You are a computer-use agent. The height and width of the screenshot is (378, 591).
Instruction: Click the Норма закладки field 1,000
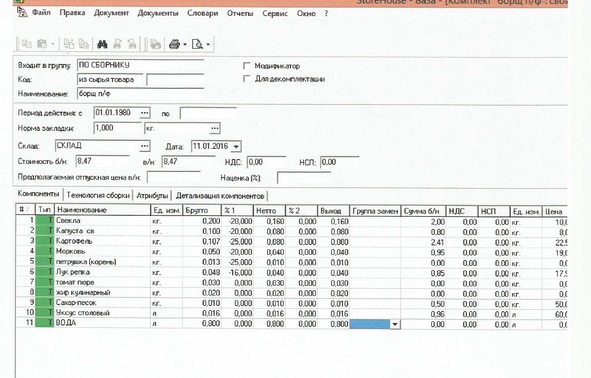(117, 128)
